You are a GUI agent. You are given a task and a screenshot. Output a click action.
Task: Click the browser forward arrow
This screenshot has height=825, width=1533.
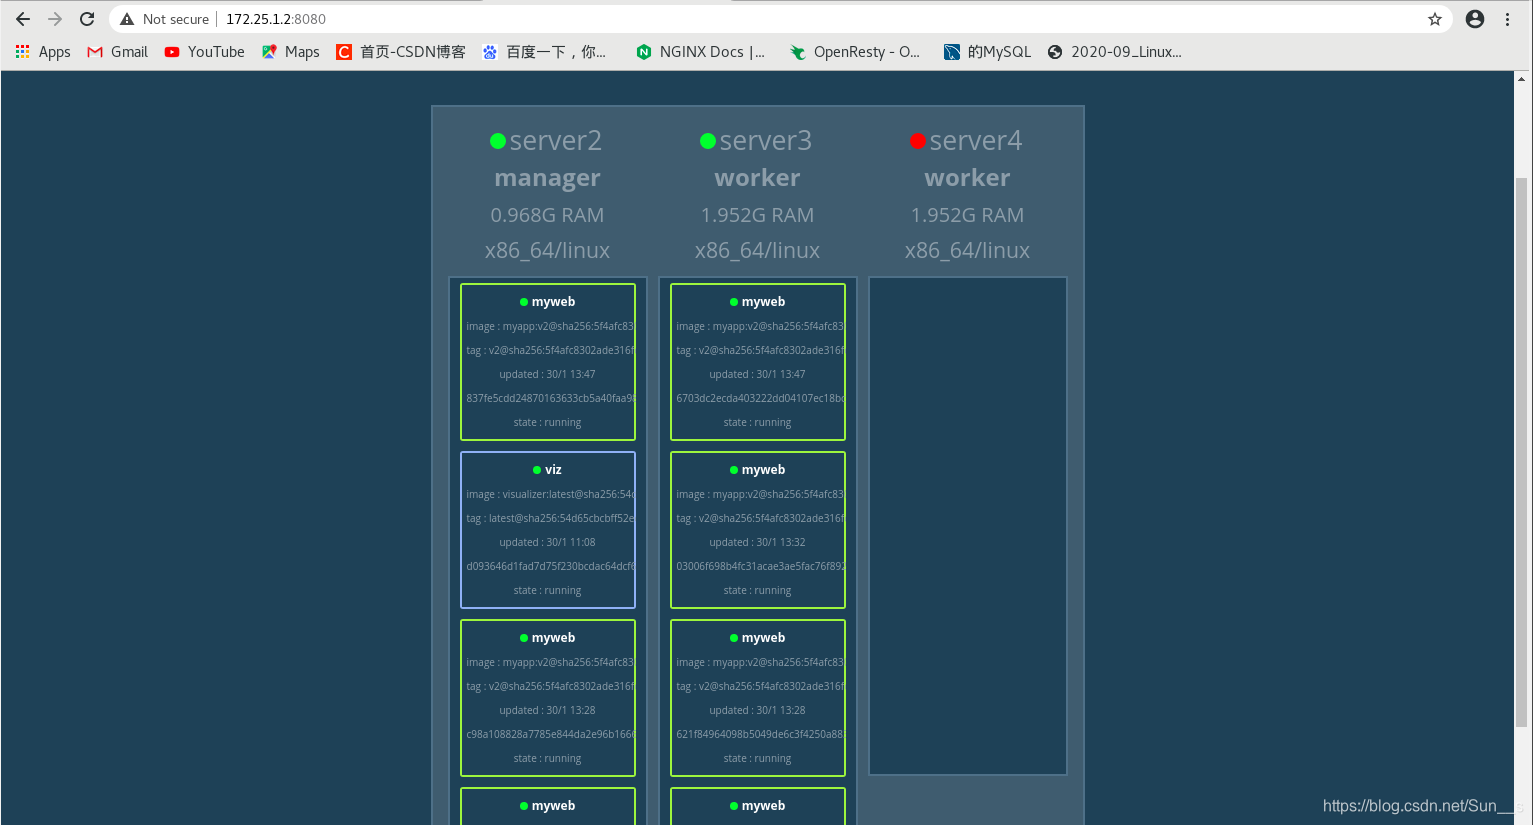[55, 19]
